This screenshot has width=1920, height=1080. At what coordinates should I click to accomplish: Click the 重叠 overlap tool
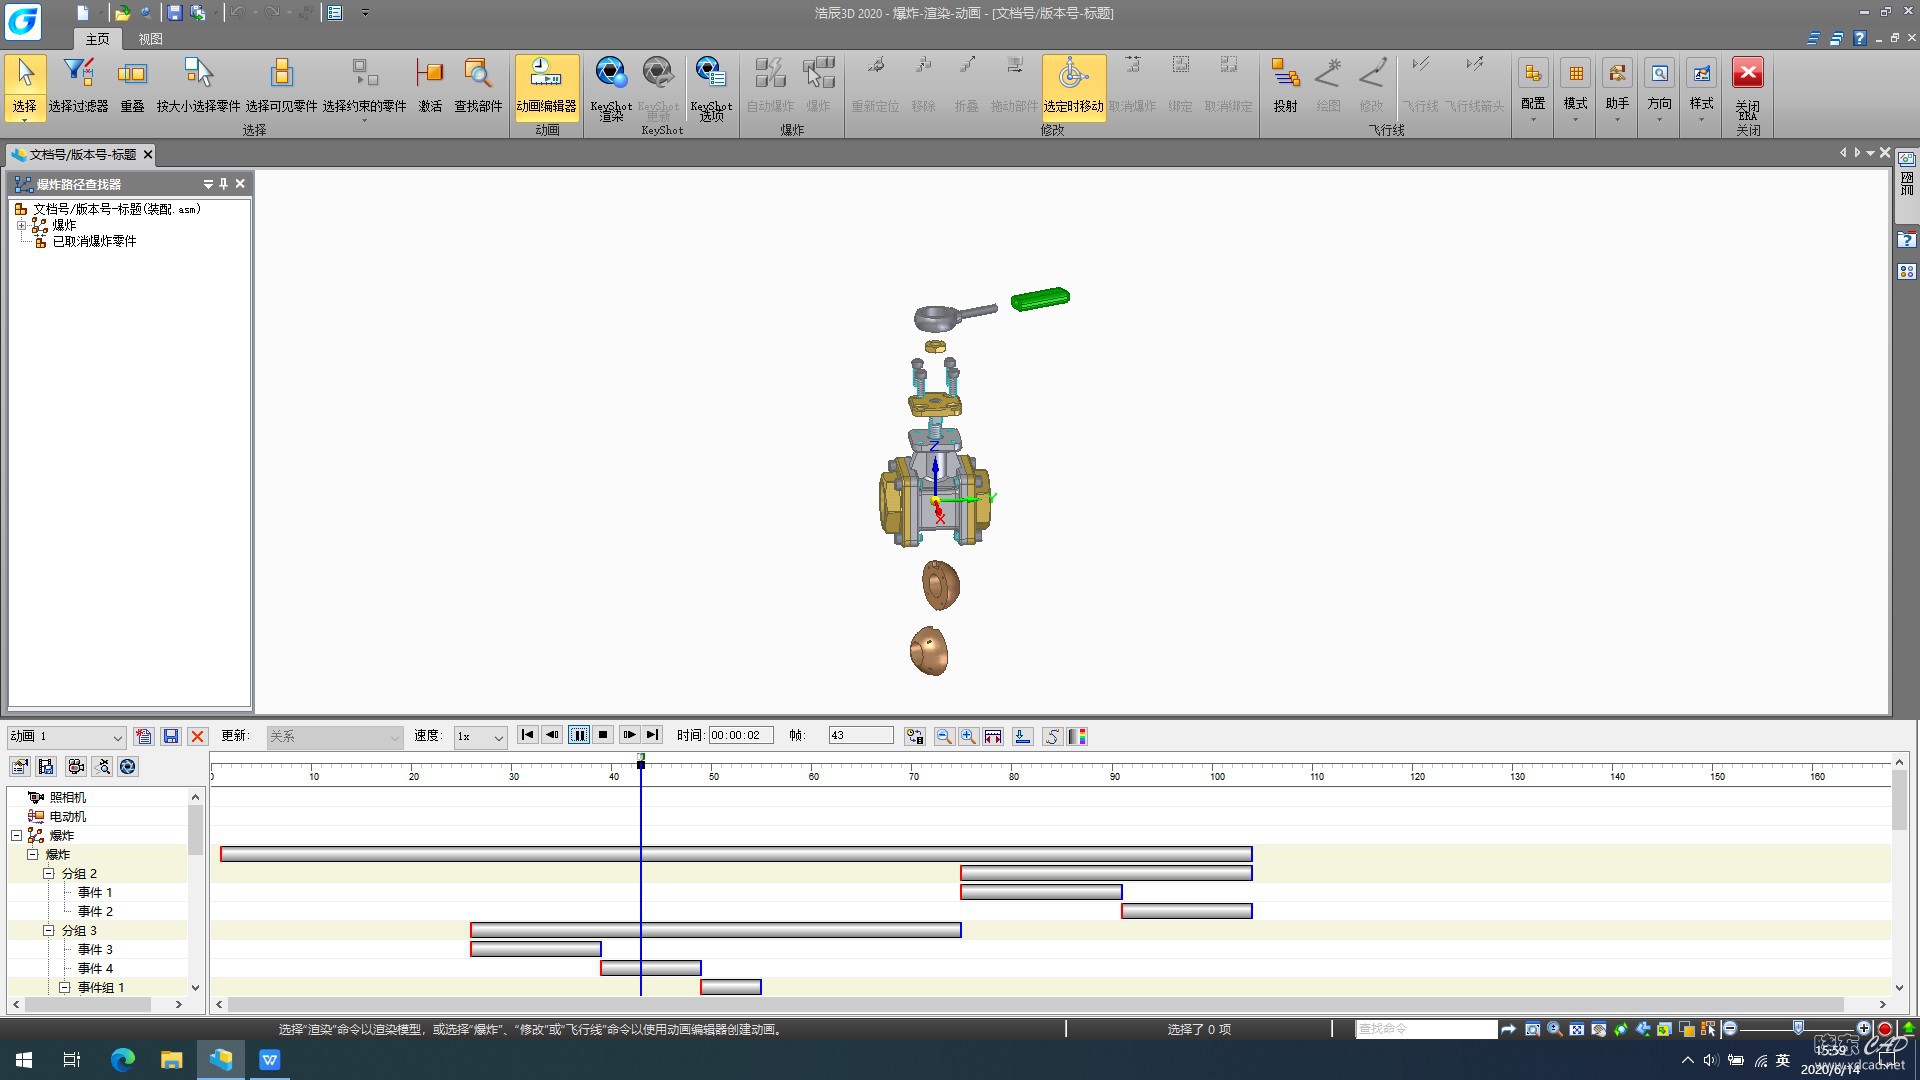click(132, 86)
